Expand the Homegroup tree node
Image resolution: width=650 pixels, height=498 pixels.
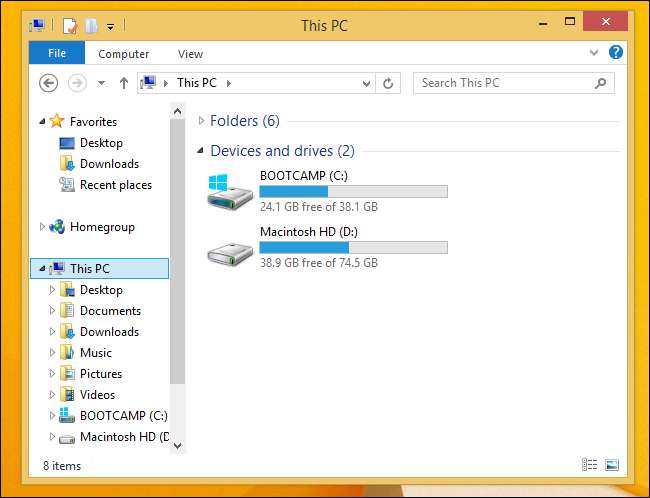42,227
